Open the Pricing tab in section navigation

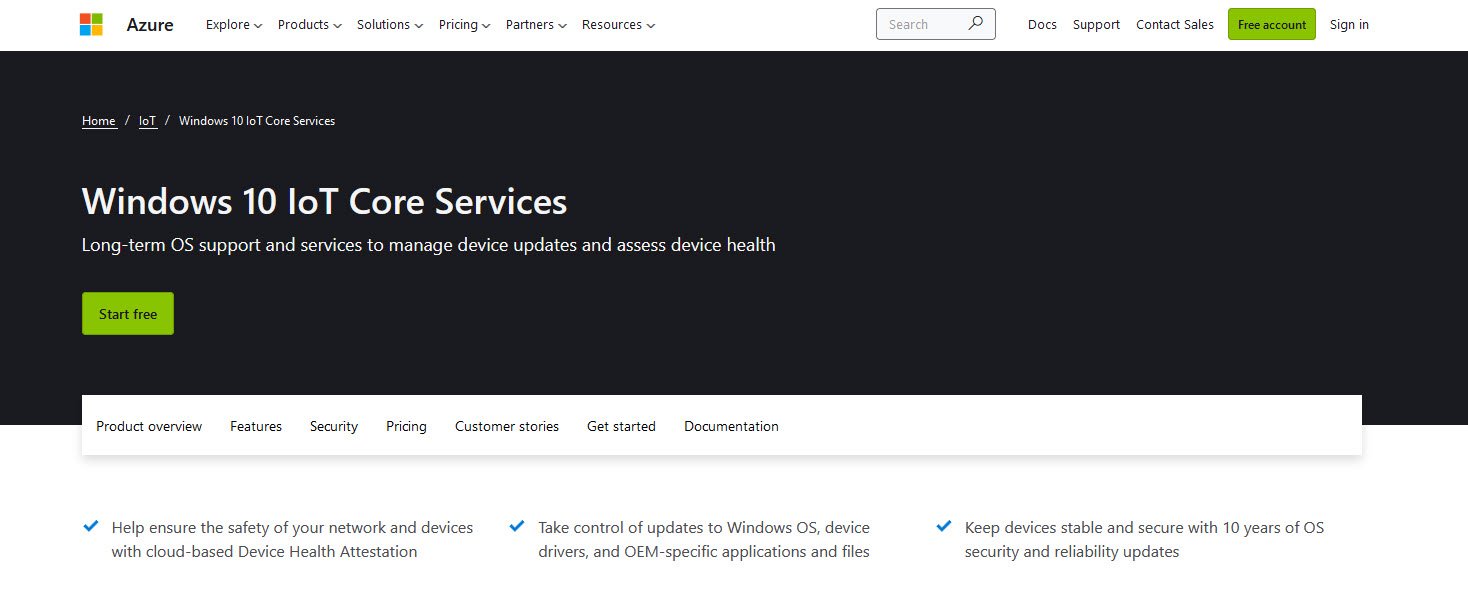pyautogui.click(x=406, y=426)
